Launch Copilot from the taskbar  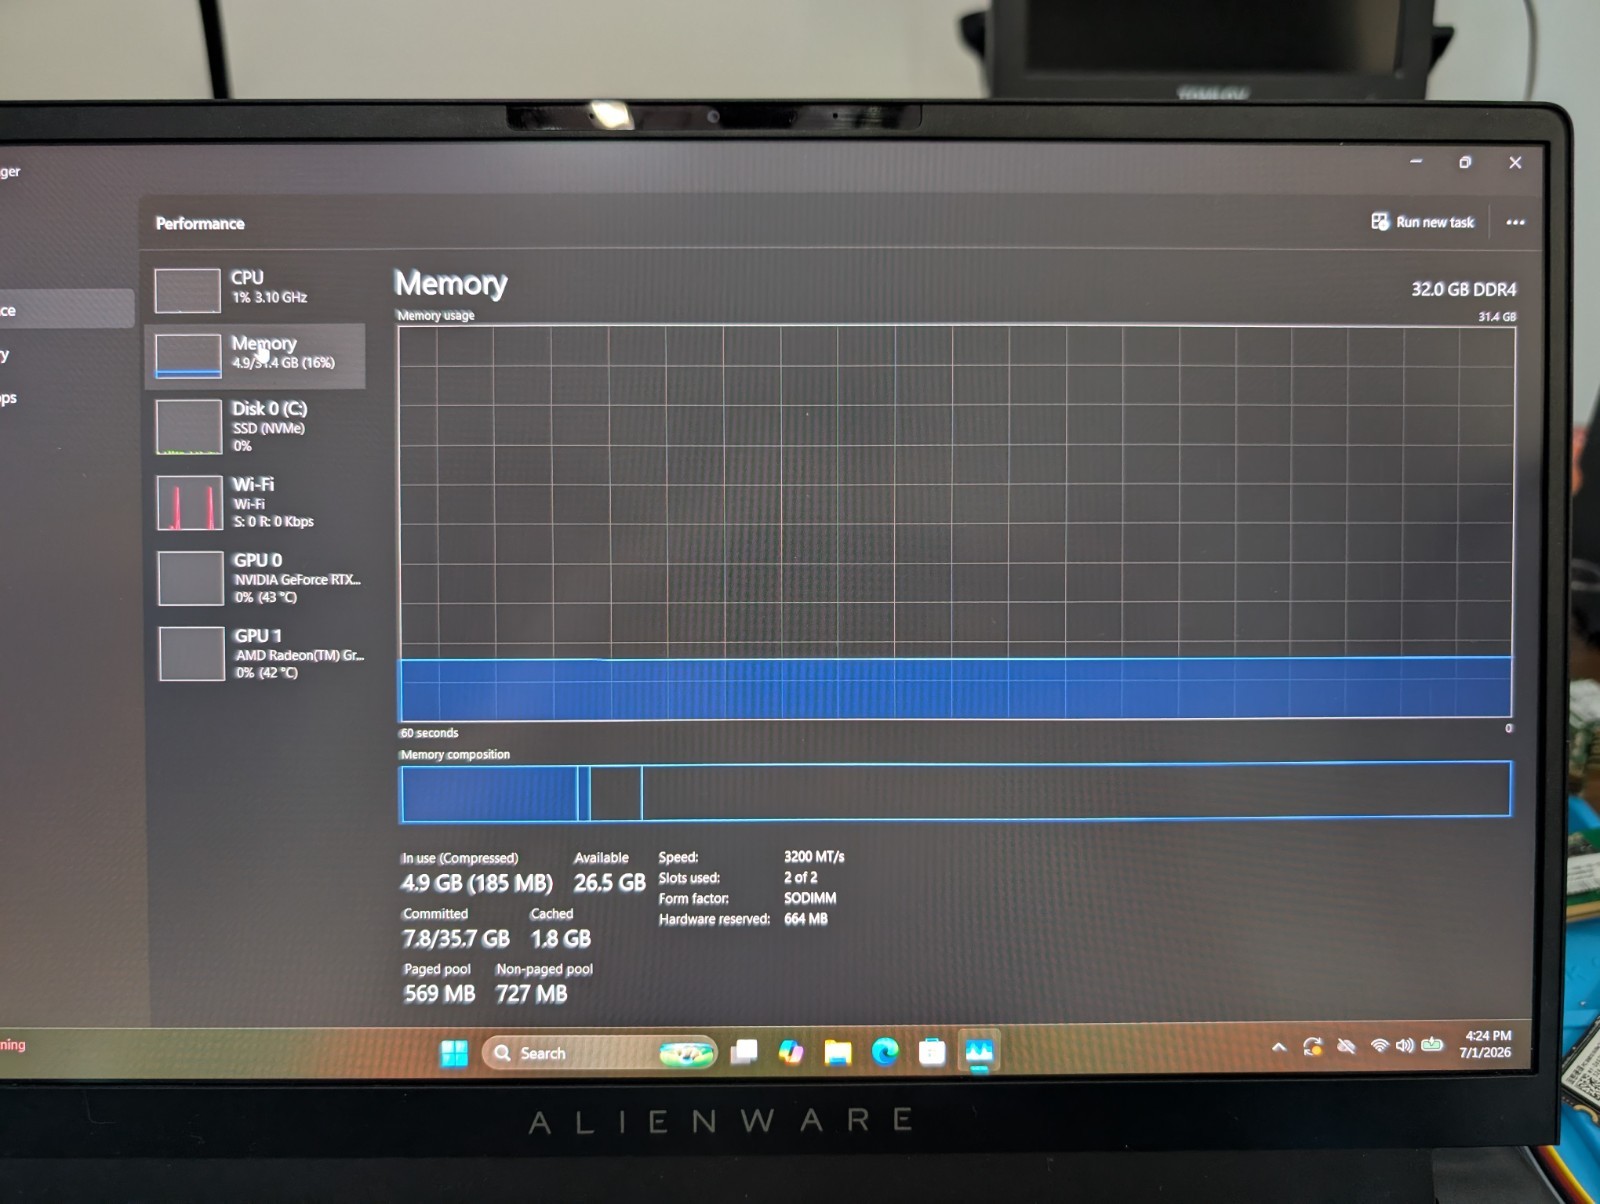791,1052
